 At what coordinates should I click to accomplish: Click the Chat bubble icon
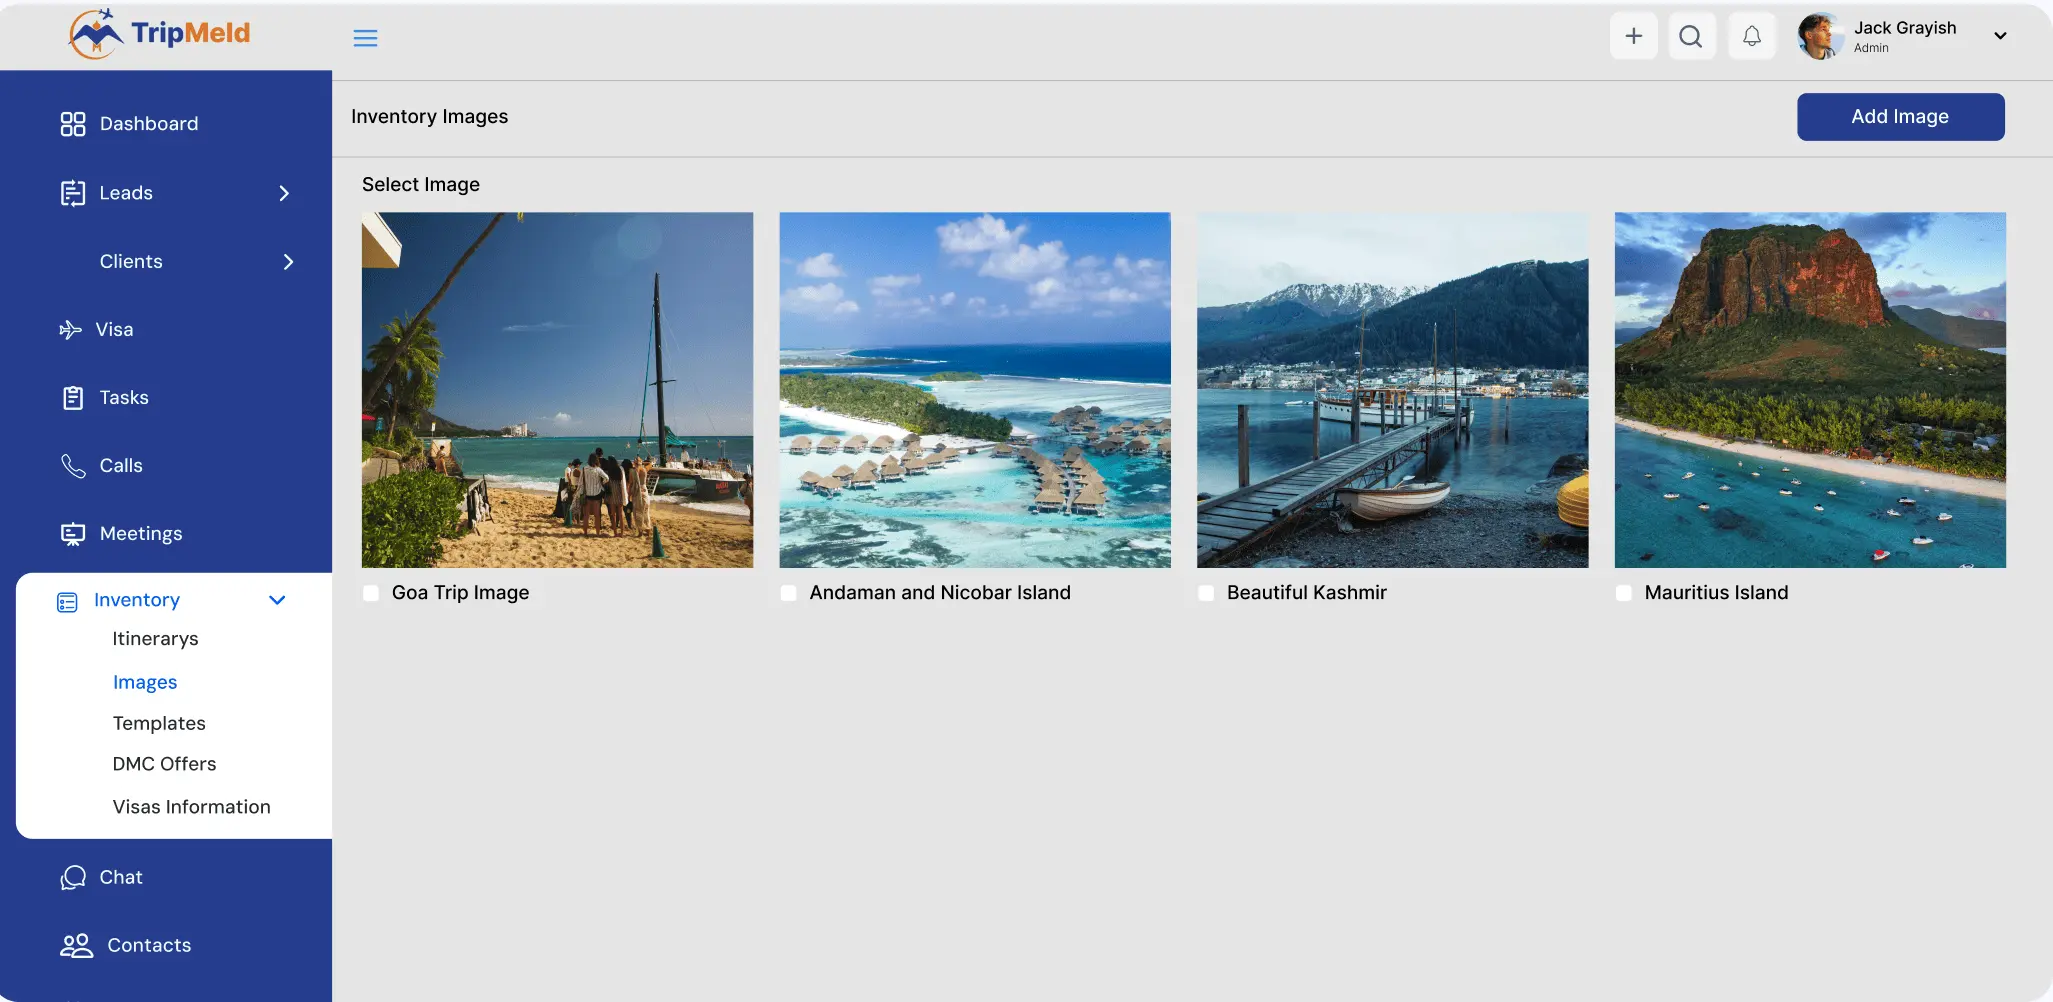coord(73,877)
